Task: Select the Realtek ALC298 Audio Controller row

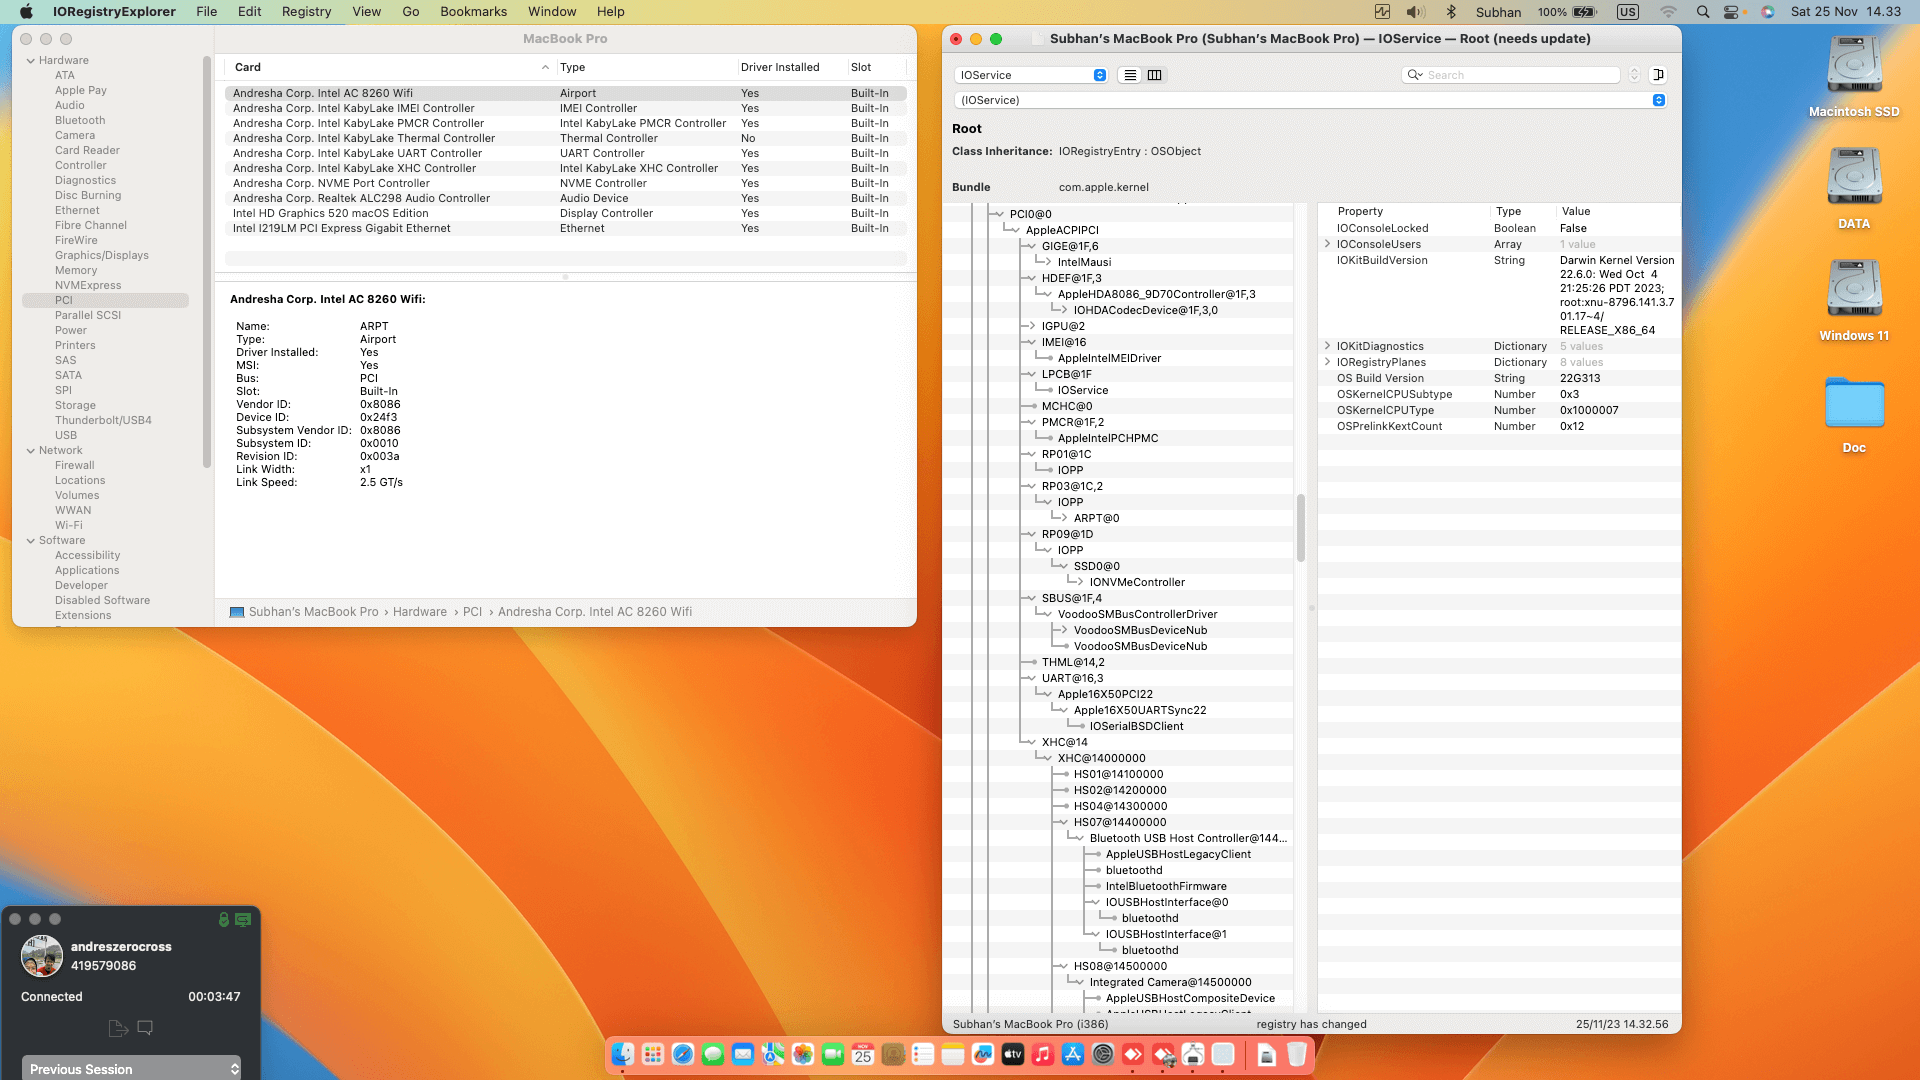Action: pos(566,198)
